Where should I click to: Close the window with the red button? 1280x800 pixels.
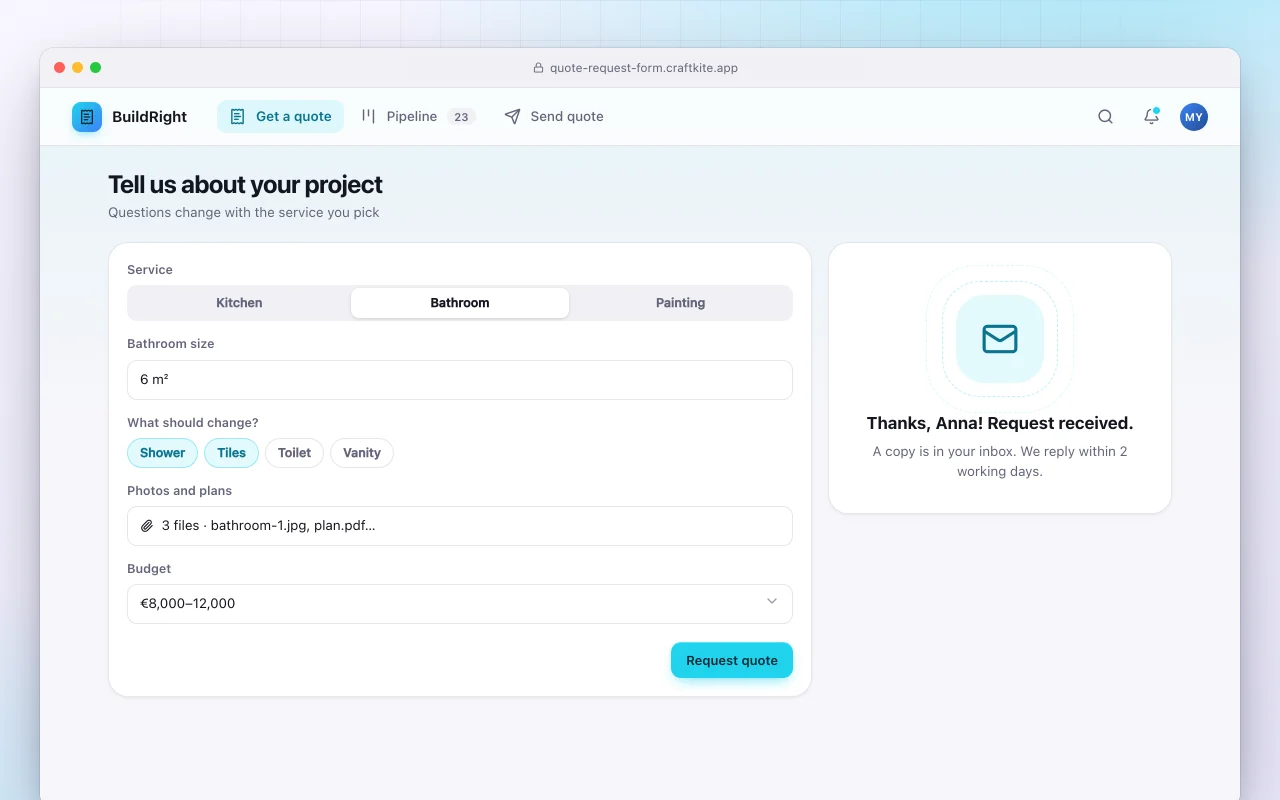[60, 68]
